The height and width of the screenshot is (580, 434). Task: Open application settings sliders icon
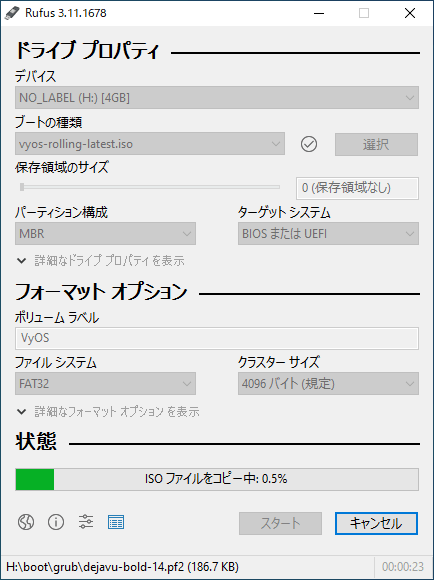pyautogui.click(x=86, y=522)
